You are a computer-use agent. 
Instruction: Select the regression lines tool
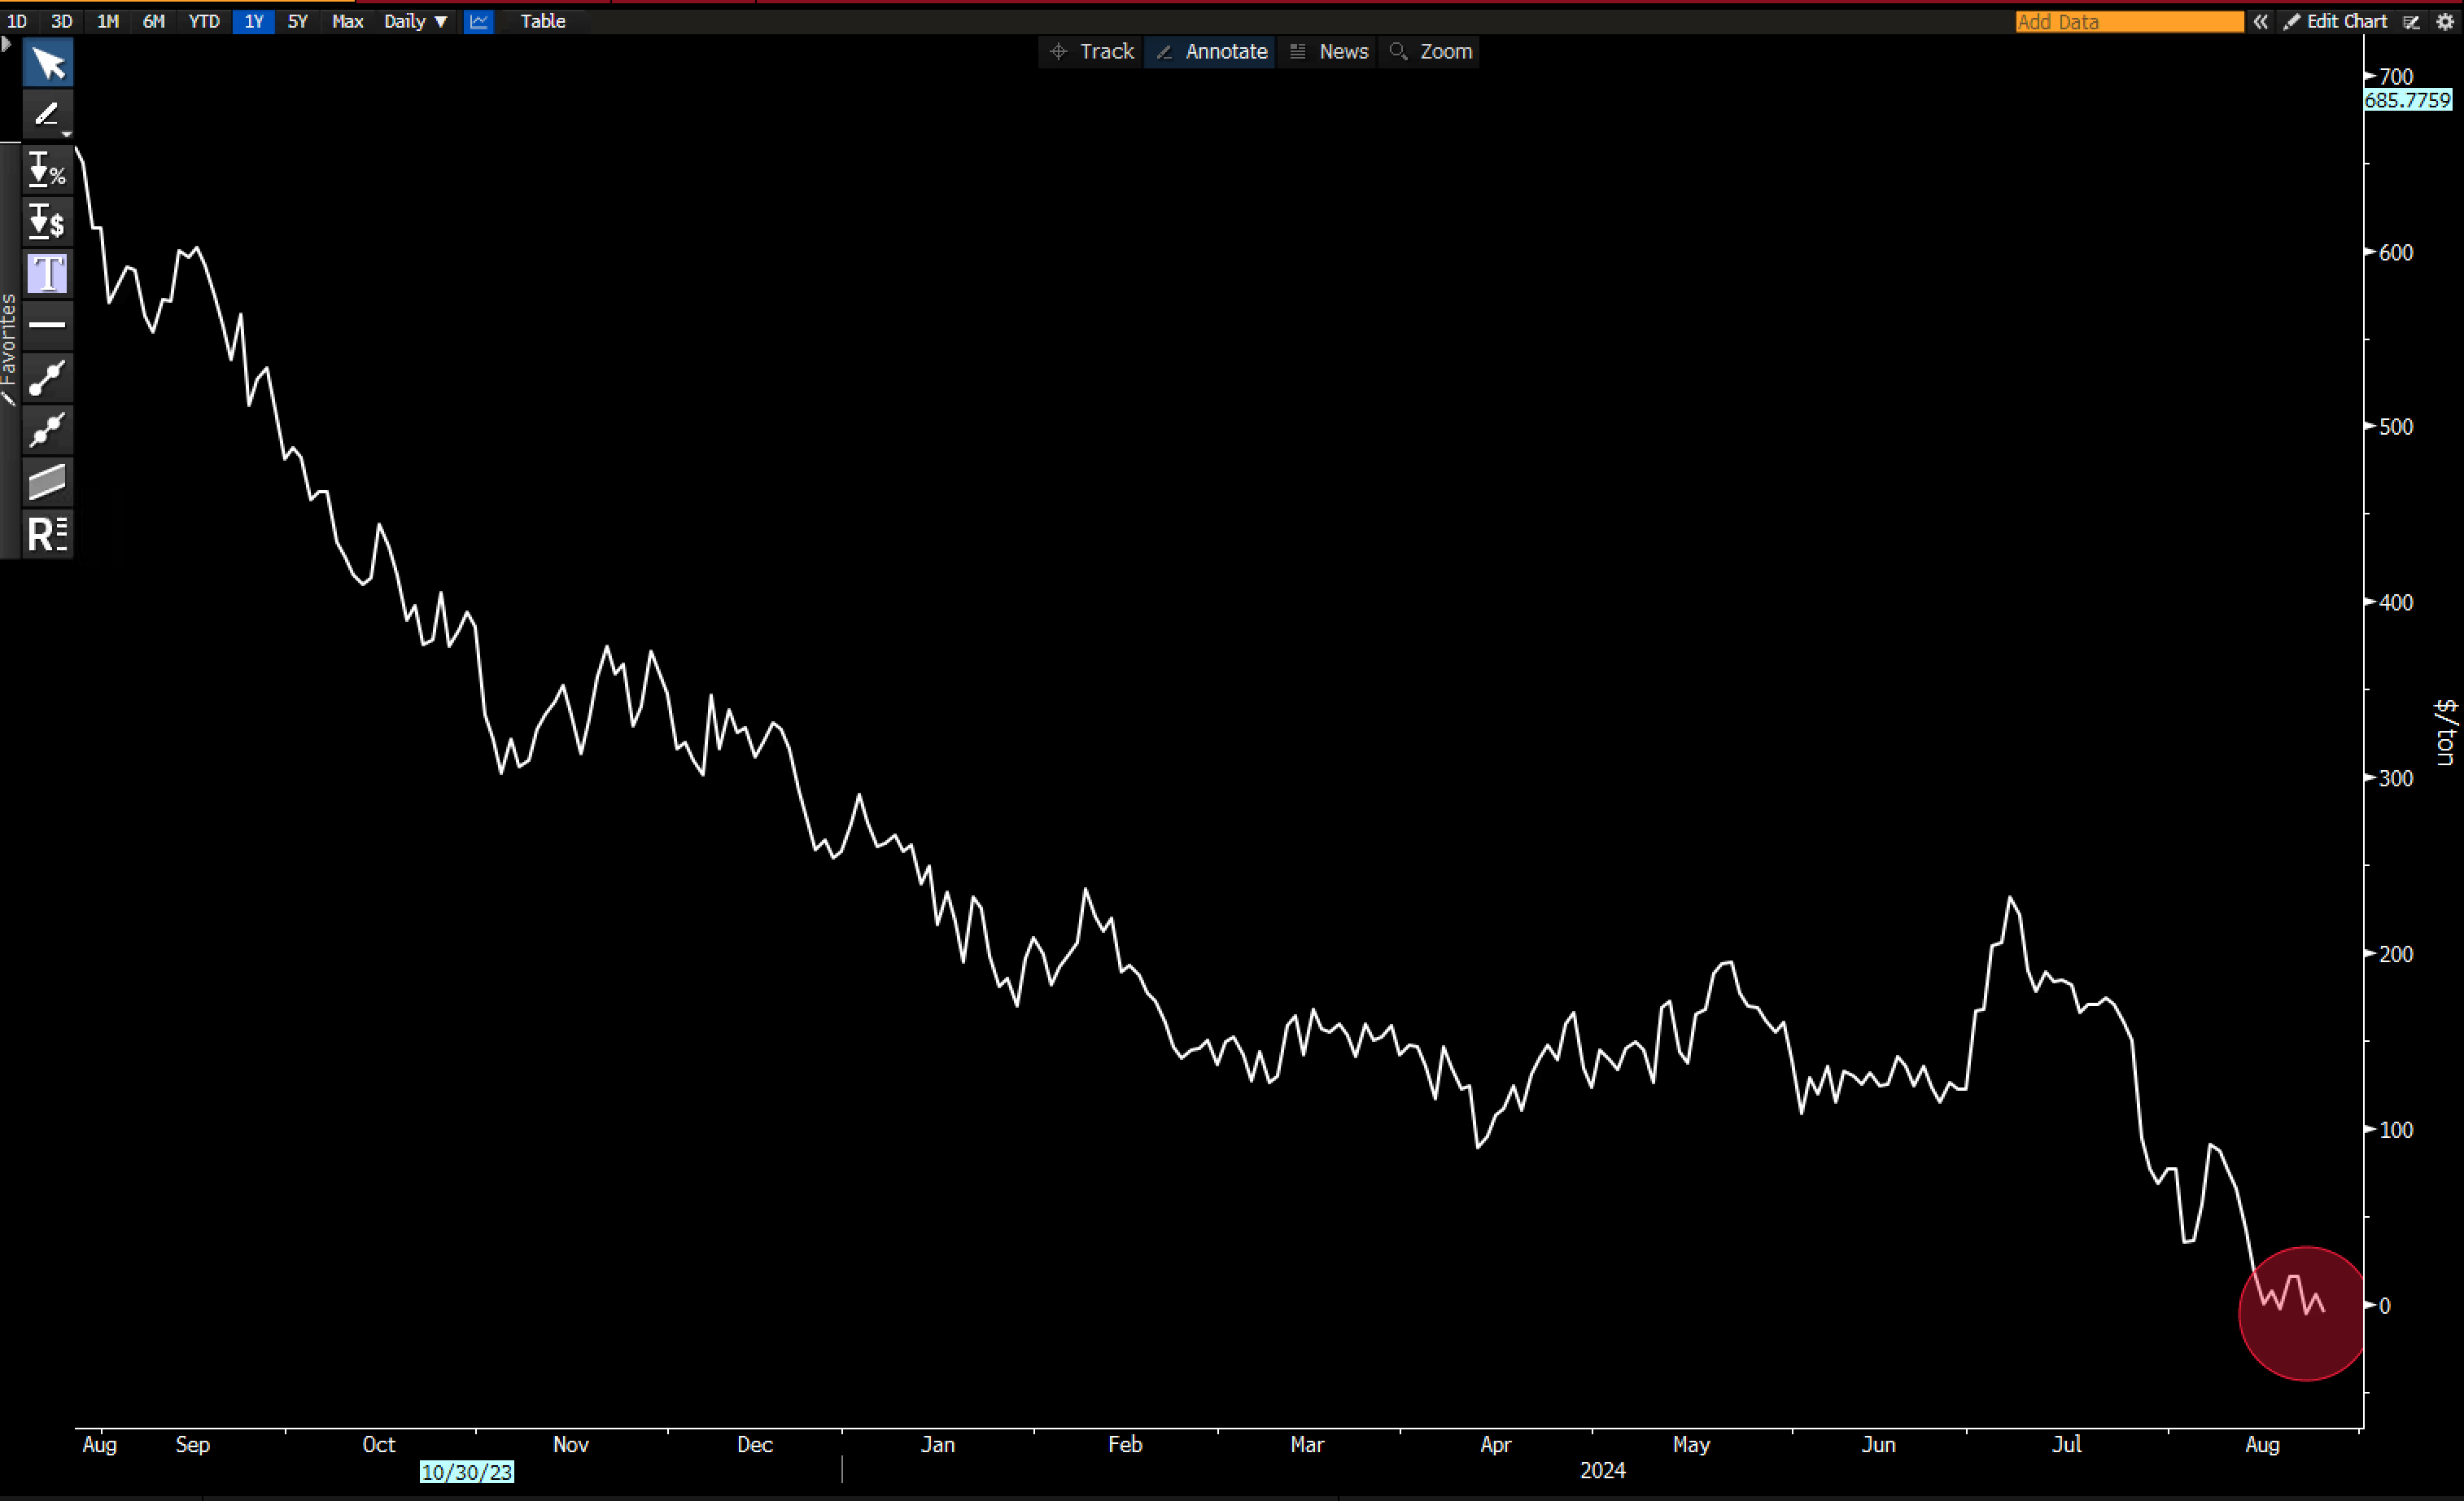(47, 534)
